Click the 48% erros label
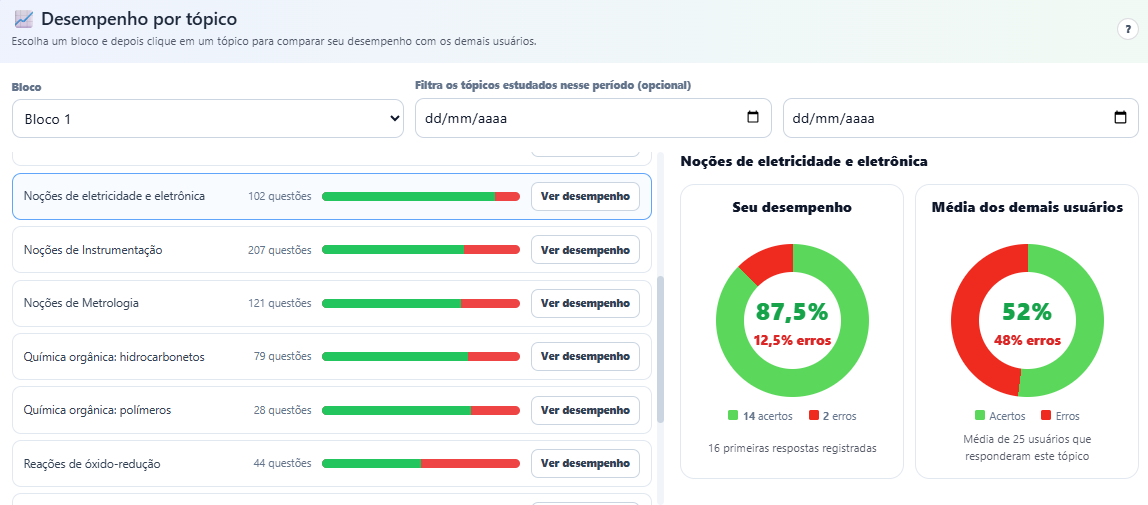This screenshot has height=505, width=1148. click(1027, 340)
